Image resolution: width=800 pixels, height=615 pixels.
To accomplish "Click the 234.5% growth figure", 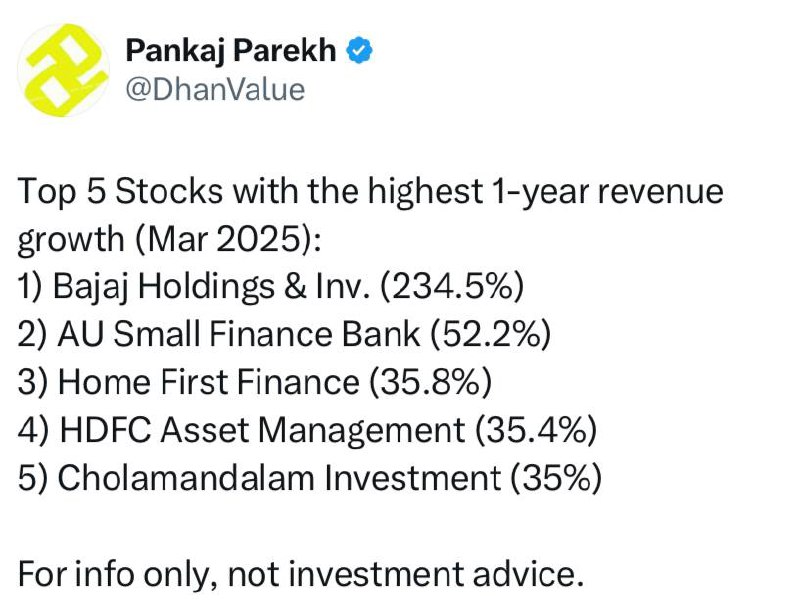I will [x=452, y=286].
